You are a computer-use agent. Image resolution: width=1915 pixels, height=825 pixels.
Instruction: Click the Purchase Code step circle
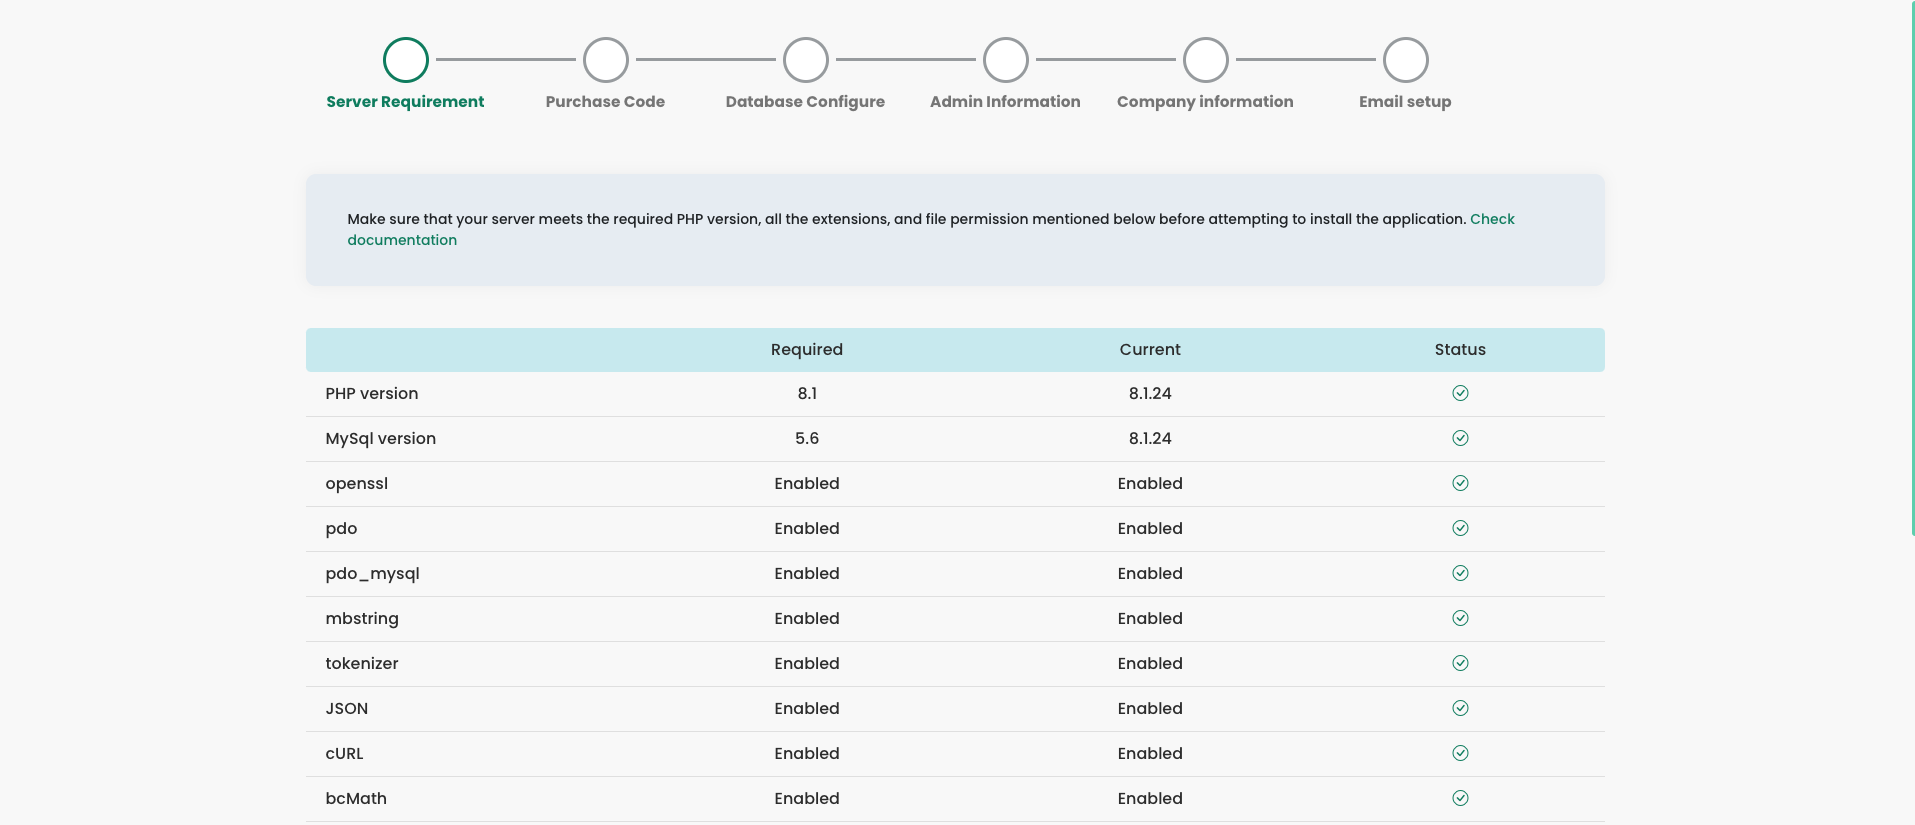point(606,60)
